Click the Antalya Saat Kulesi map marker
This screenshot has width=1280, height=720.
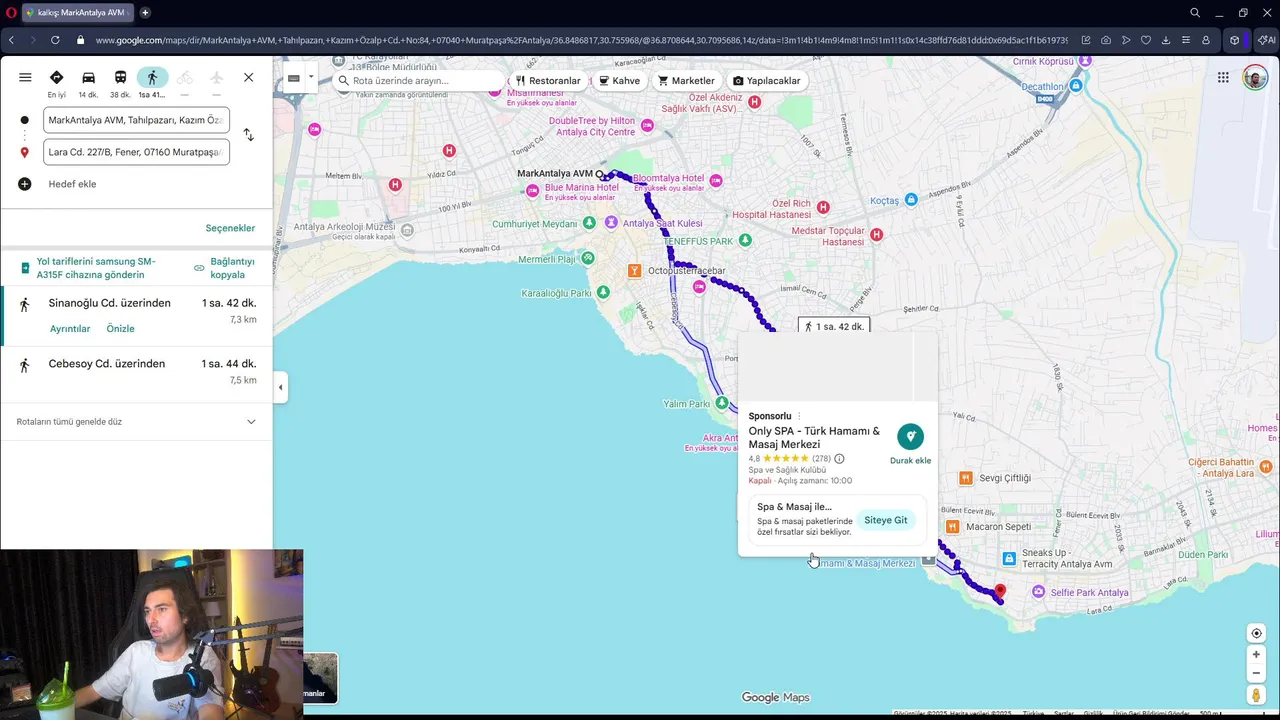coord(611,223)
